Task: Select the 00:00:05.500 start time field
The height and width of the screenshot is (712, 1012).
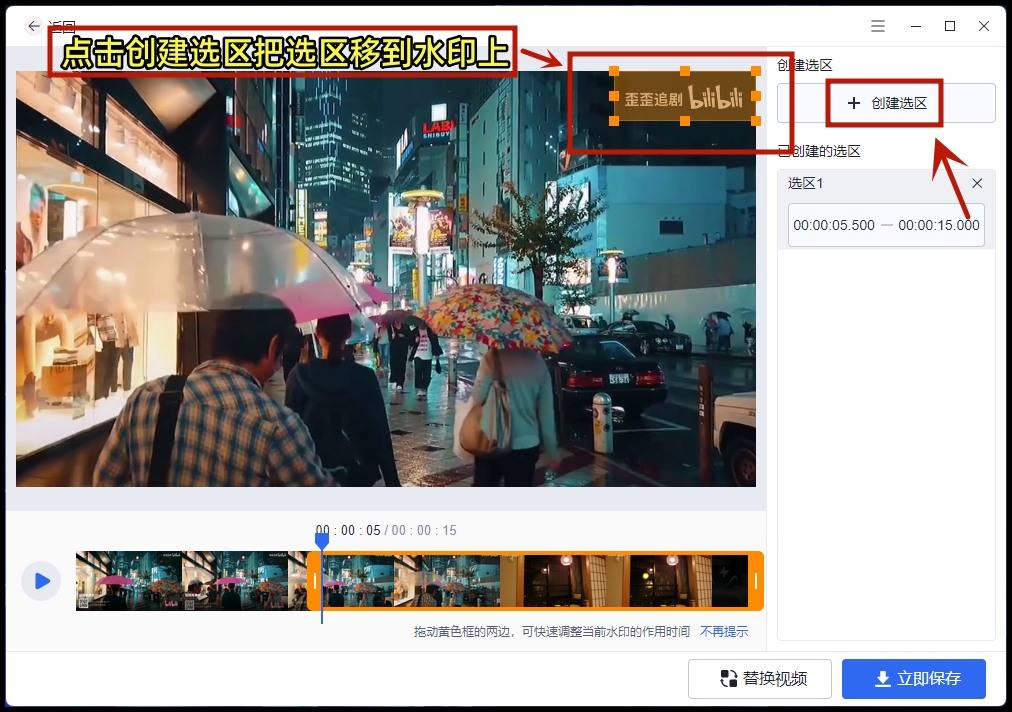Action: pyautogui.click(x=834, y=225)
